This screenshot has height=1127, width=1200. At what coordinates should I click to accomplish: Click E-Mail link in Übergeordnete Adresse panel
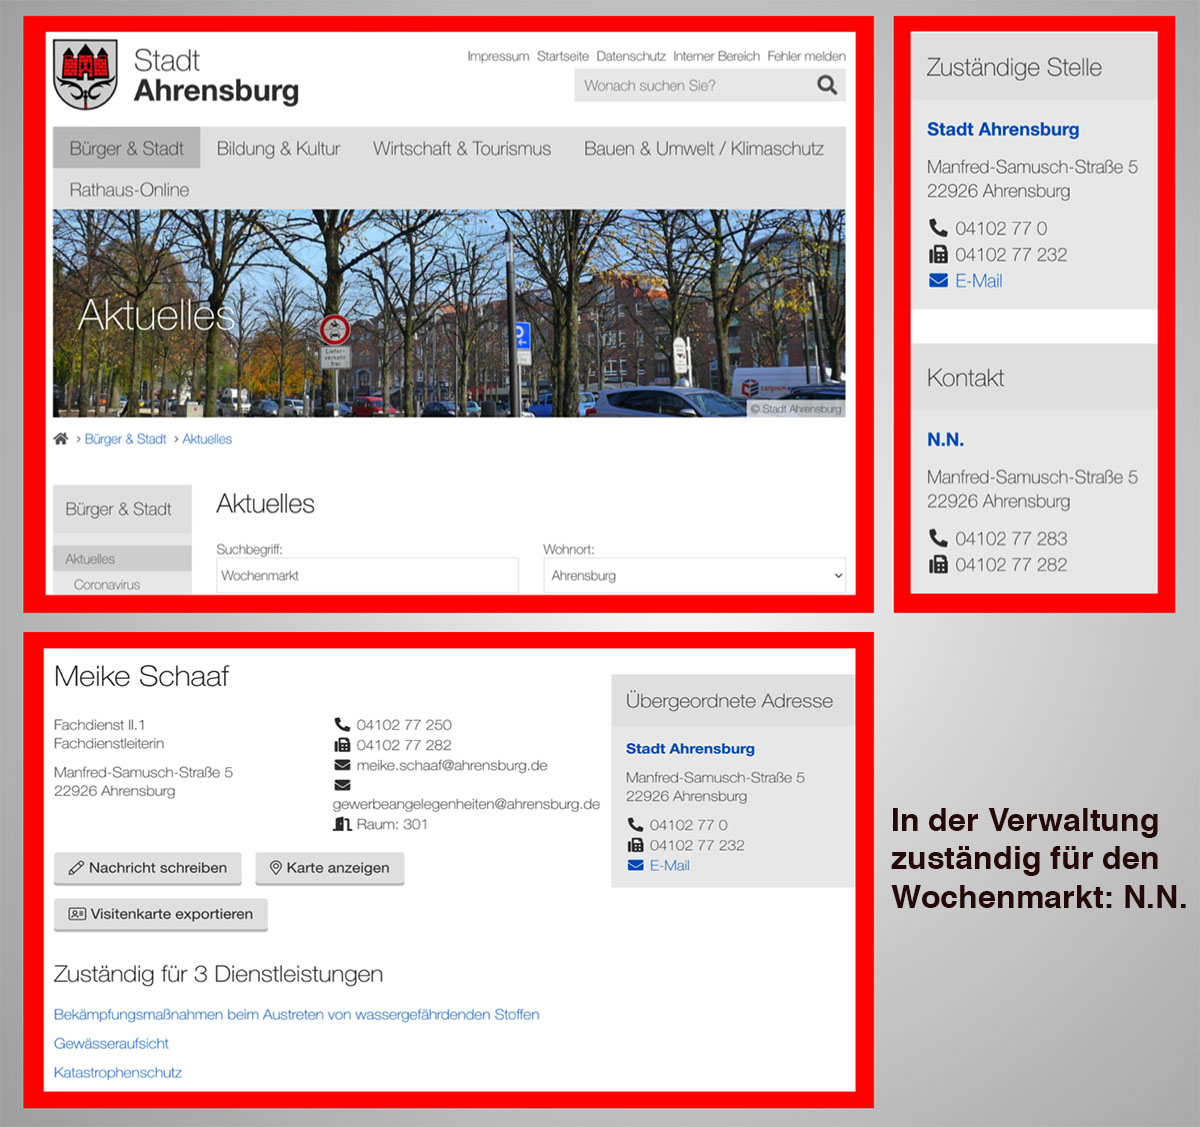[x=669, y=866]
